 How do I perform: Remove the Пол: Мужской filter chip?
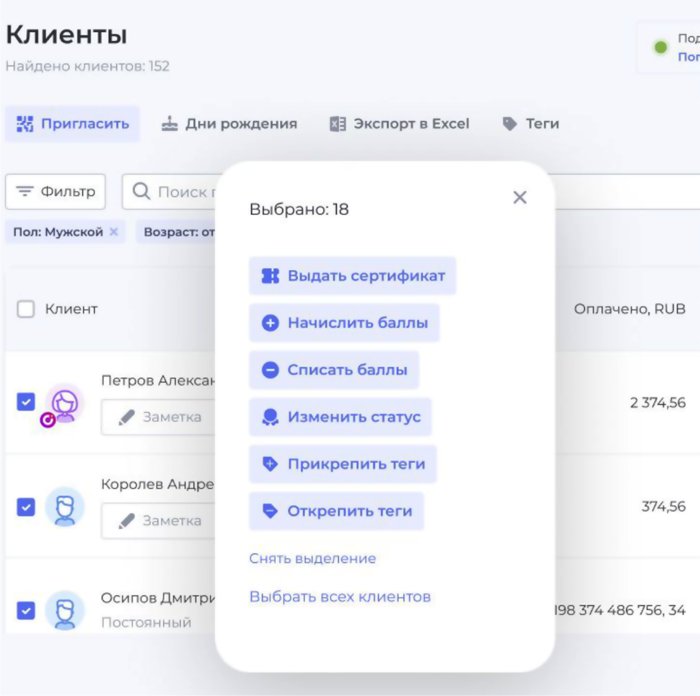pos(114,232)
